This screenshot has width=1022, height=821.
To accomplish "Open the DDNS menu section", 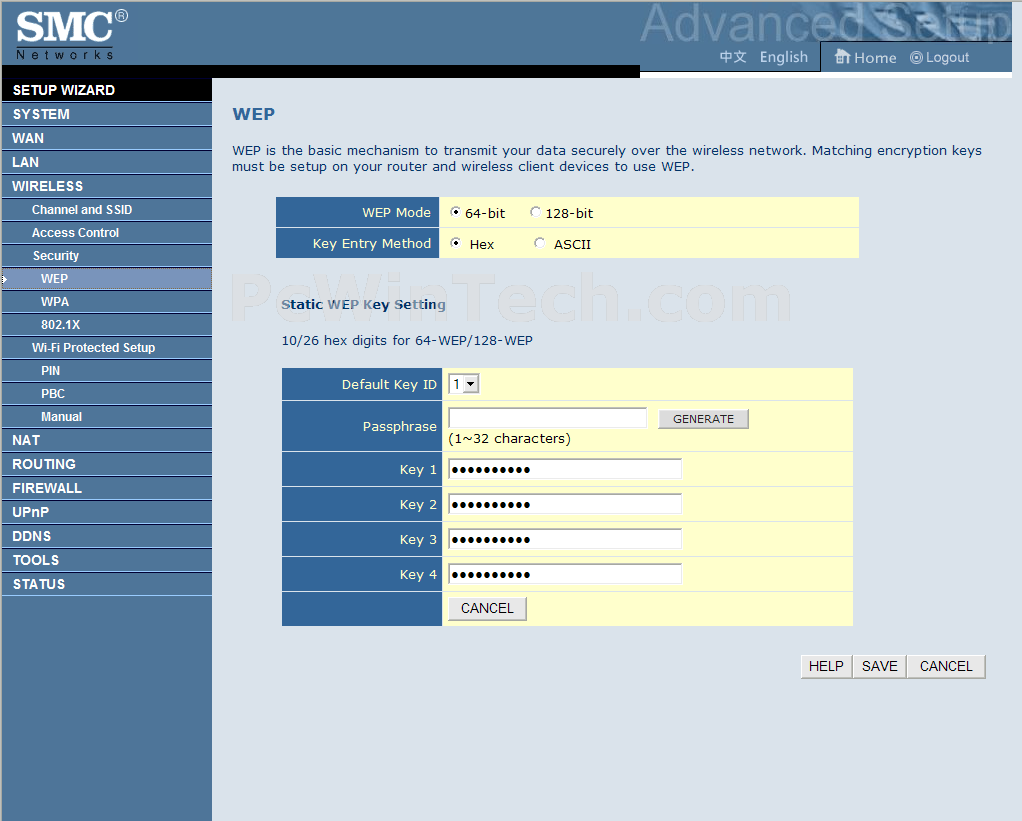I will (107, 536).
